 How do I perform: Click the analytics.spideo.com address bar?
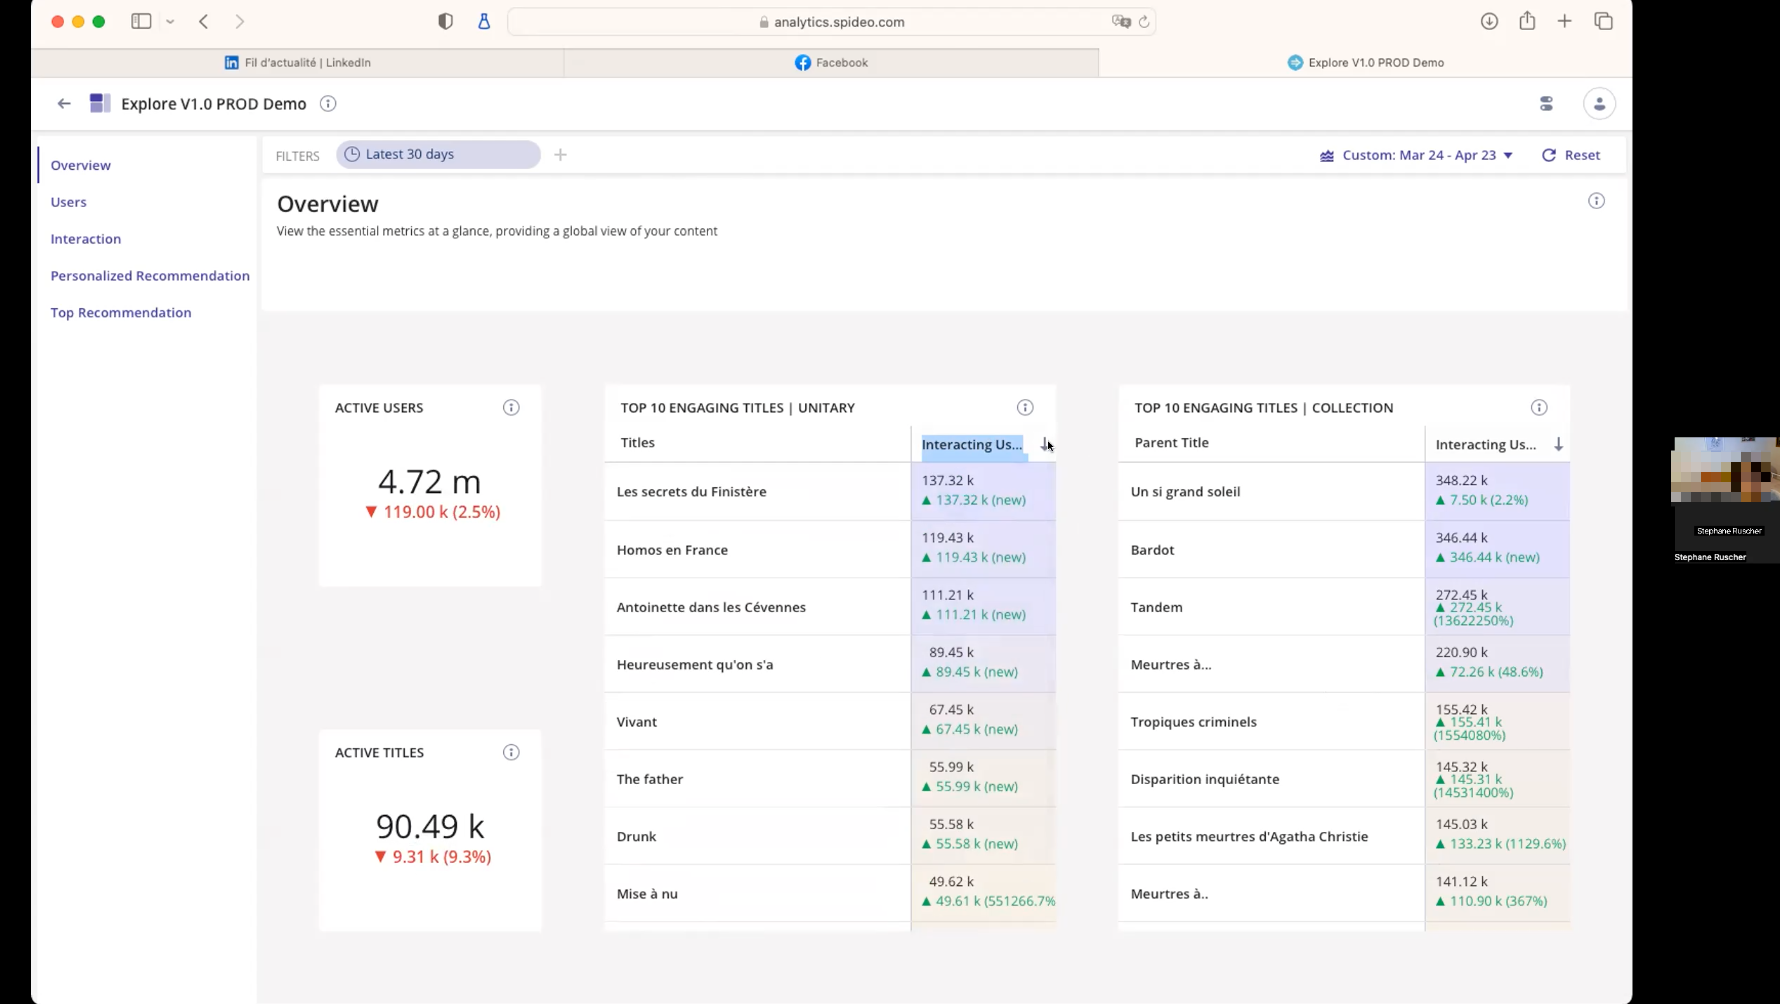pyautogui.click(x=832, y=21)
